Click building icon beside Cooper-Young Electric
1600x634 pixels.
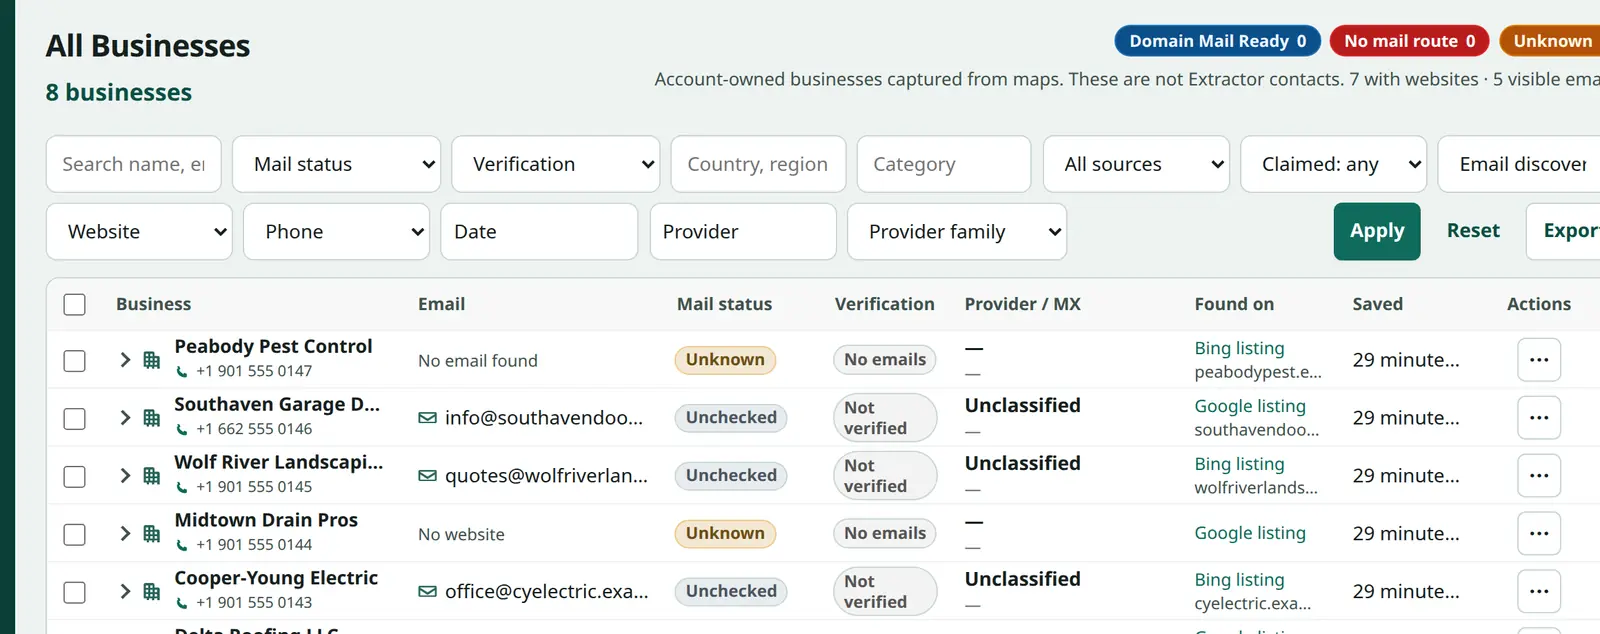click(151, 592)
